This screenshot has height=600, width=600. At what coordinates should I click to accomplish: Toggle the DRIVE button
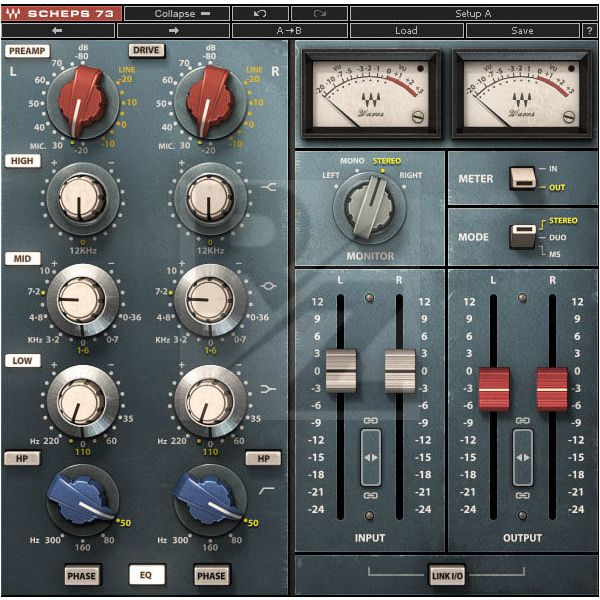coord(146,51)
